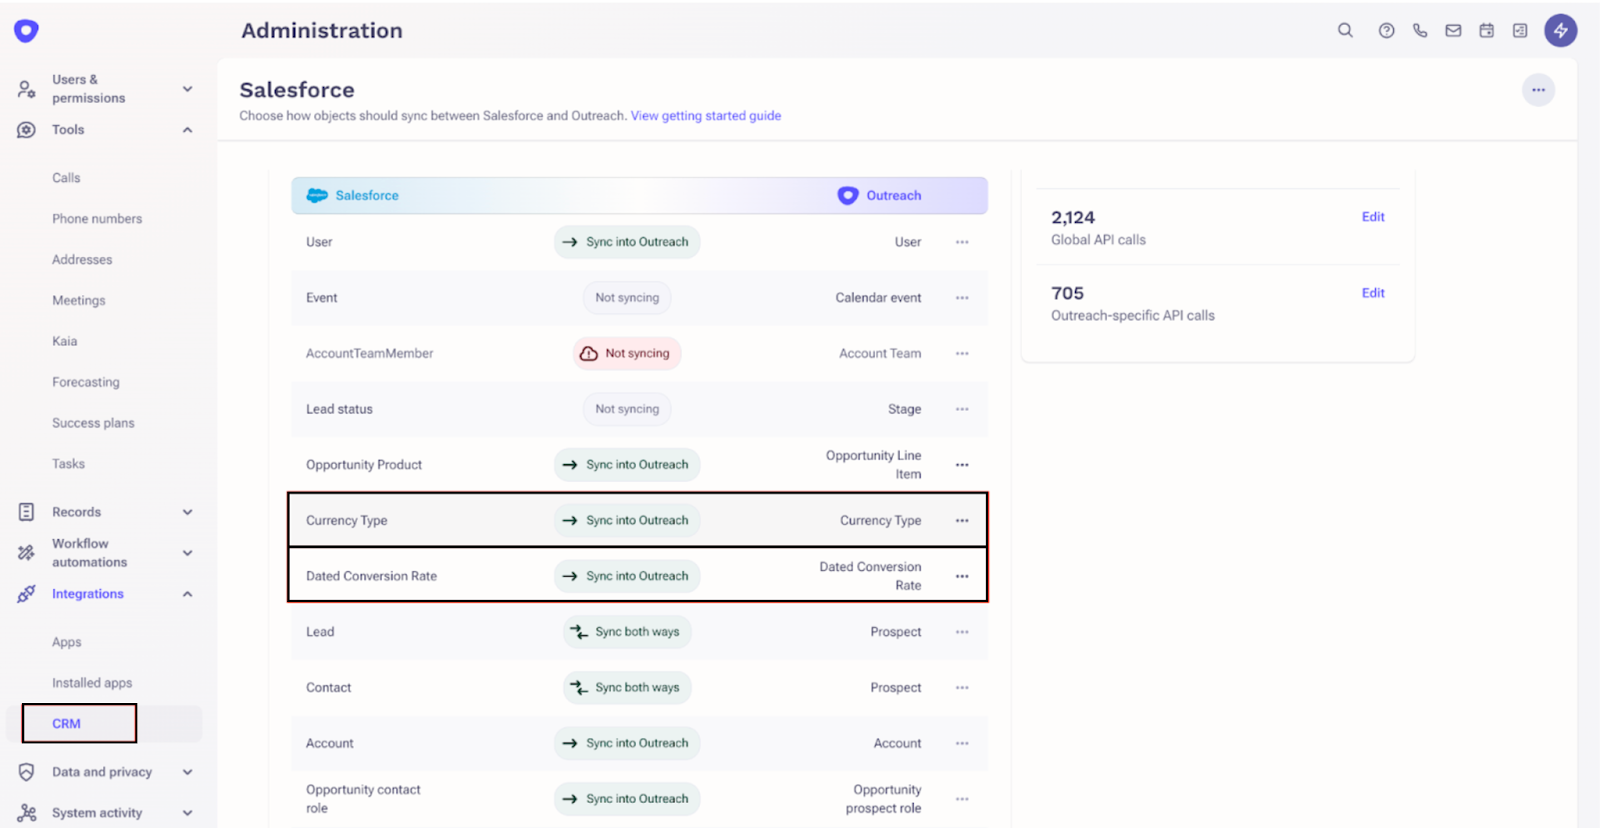The image size is (1600, 828).
Task: Click the lightning bolt avatar button
Action: (1560, 30)
